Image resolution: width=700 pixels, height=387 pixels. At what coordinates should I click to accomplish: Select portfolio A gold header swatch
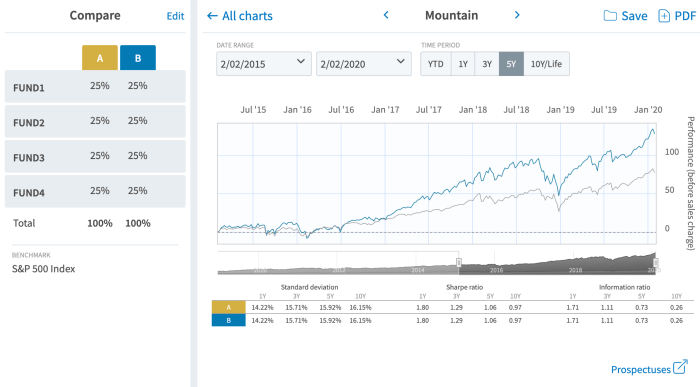click(x=100, y=58)
